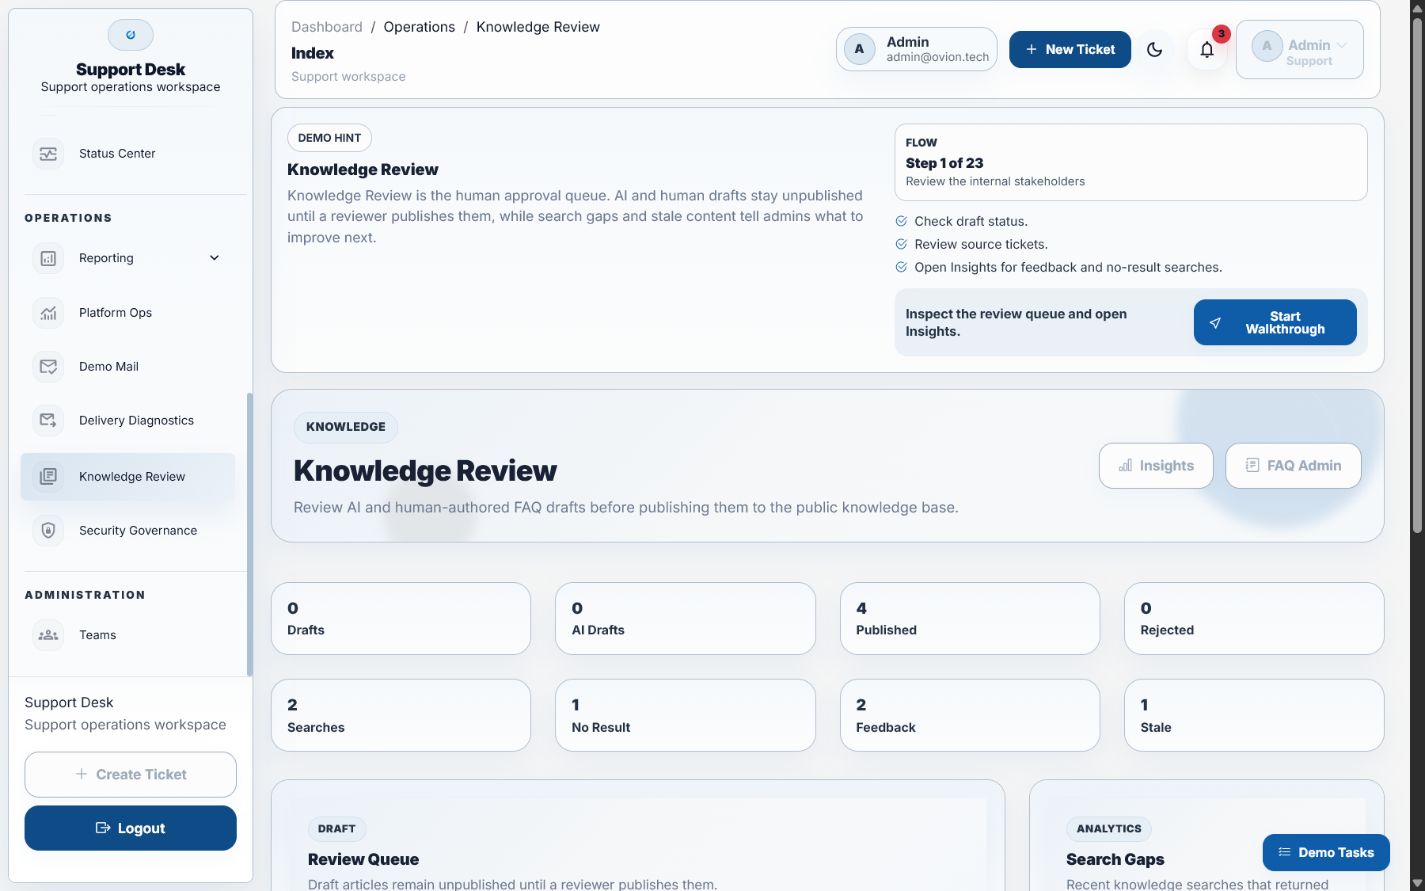Screen dimensions: 1425x891
Task: Click the DRAFT tag above Review Queue
Action: (337, 829)
